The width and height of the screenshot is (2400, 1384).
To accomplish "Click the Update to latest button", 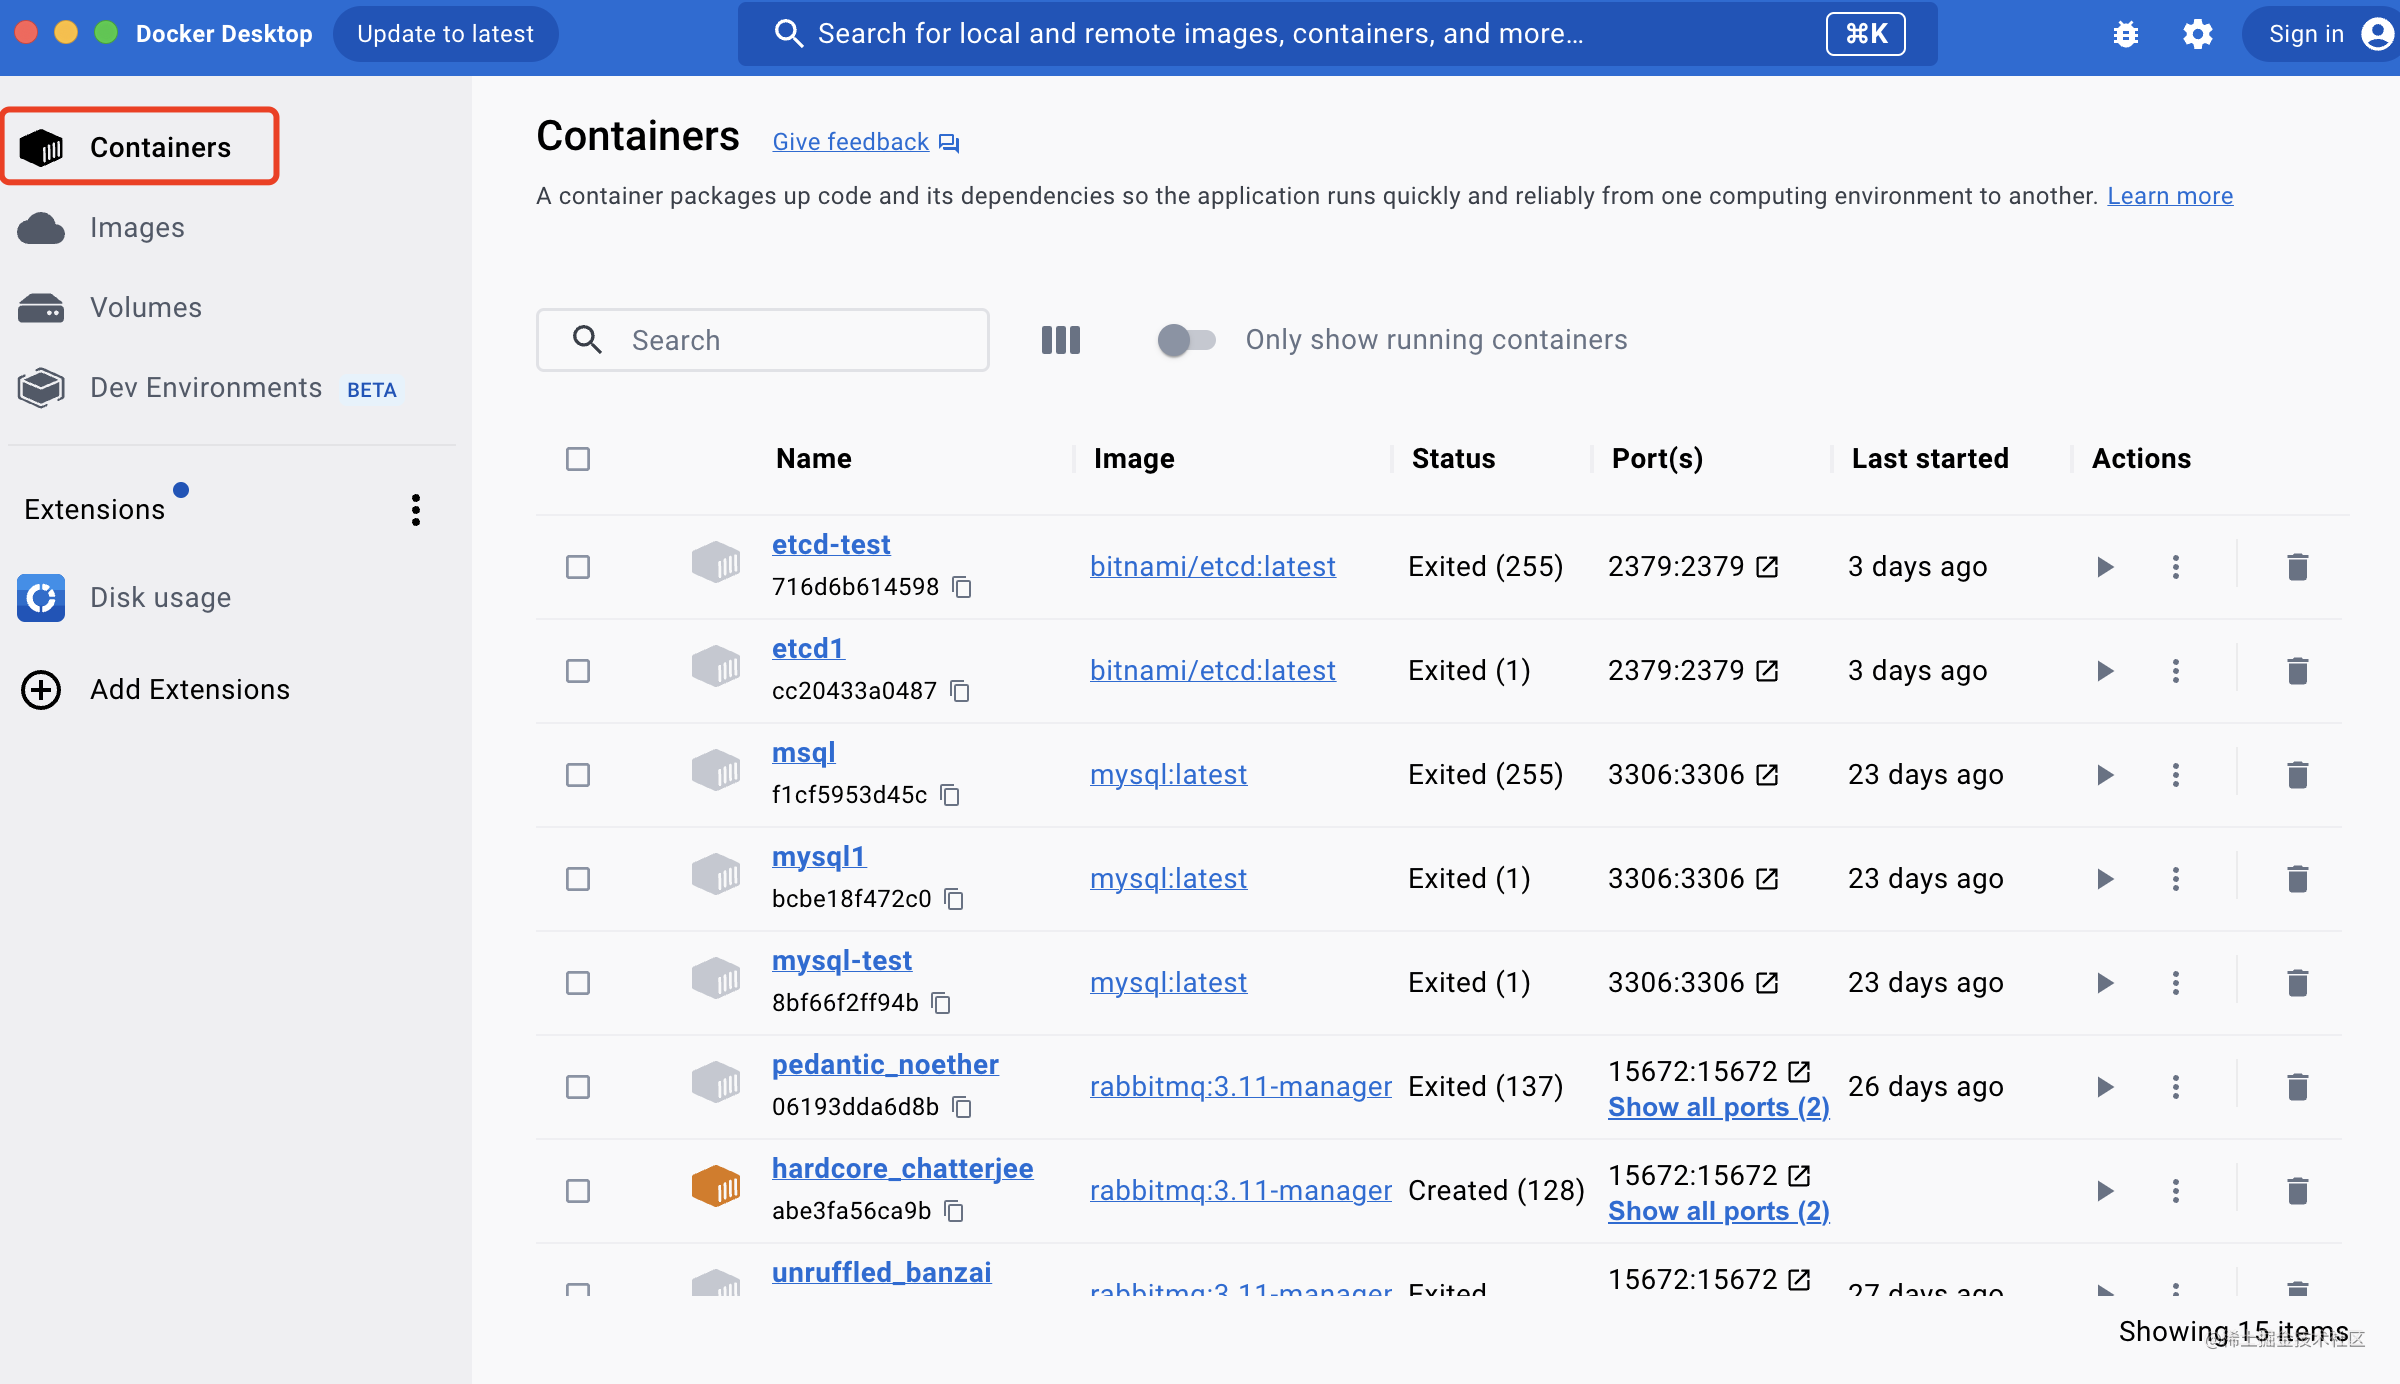I will (445, 34).
